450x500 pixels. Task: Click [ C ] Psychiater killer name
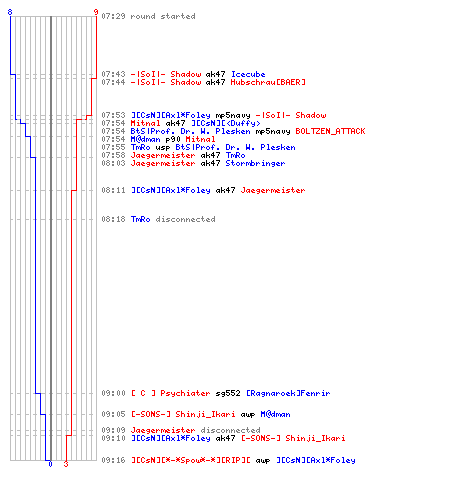[x=170, y=393]
